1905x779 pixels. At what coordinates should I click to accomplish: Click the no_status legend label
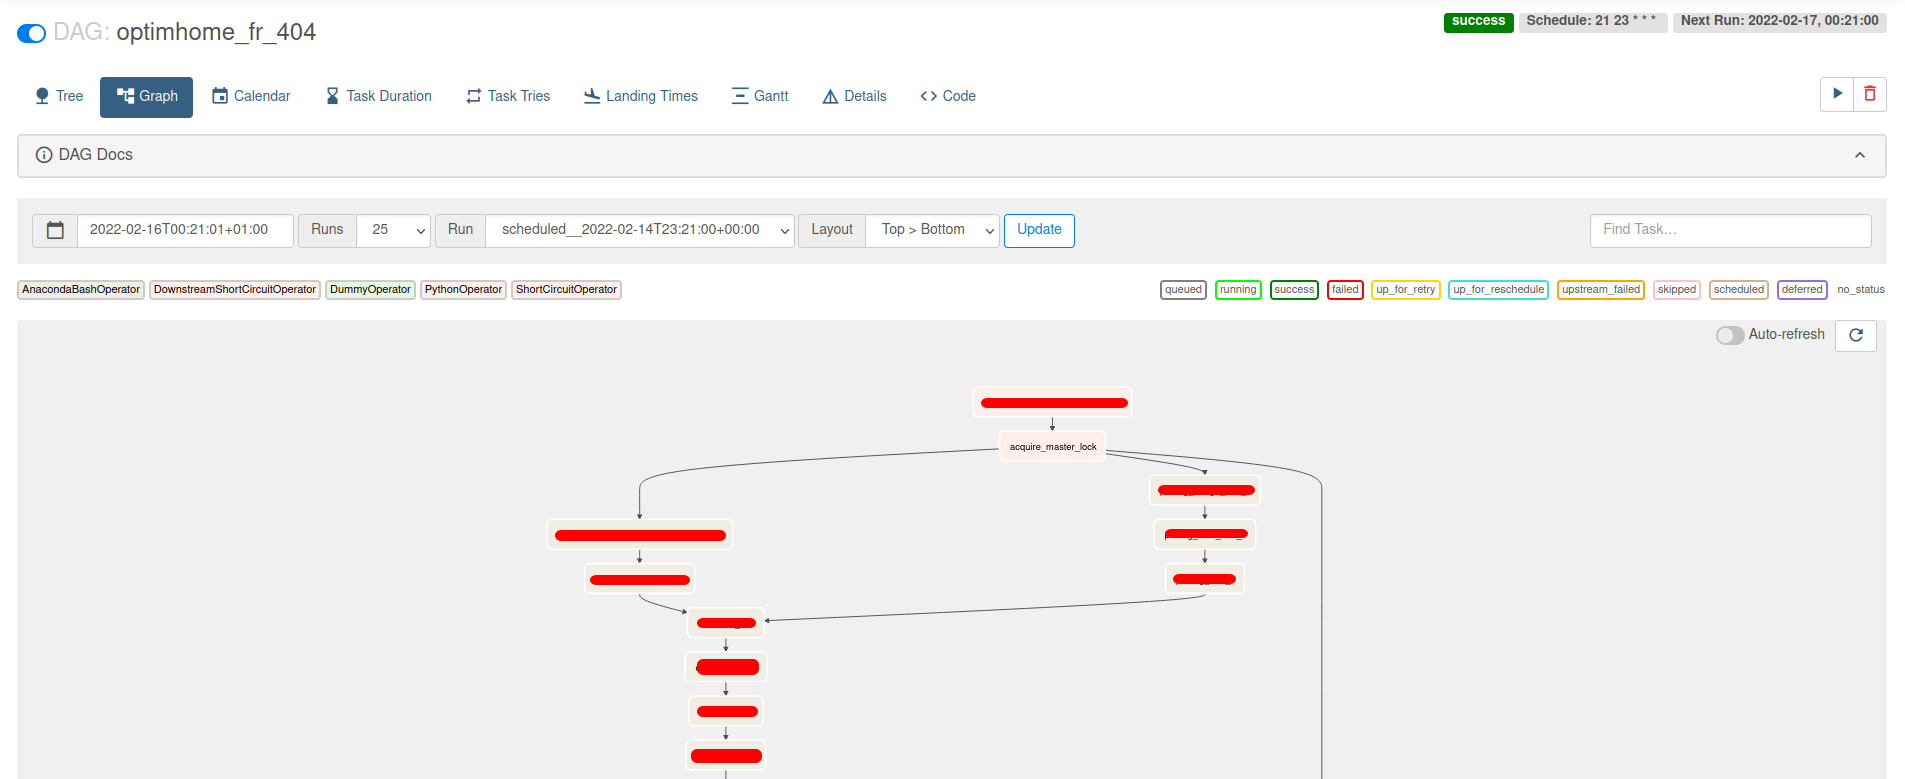point(1861,290)
